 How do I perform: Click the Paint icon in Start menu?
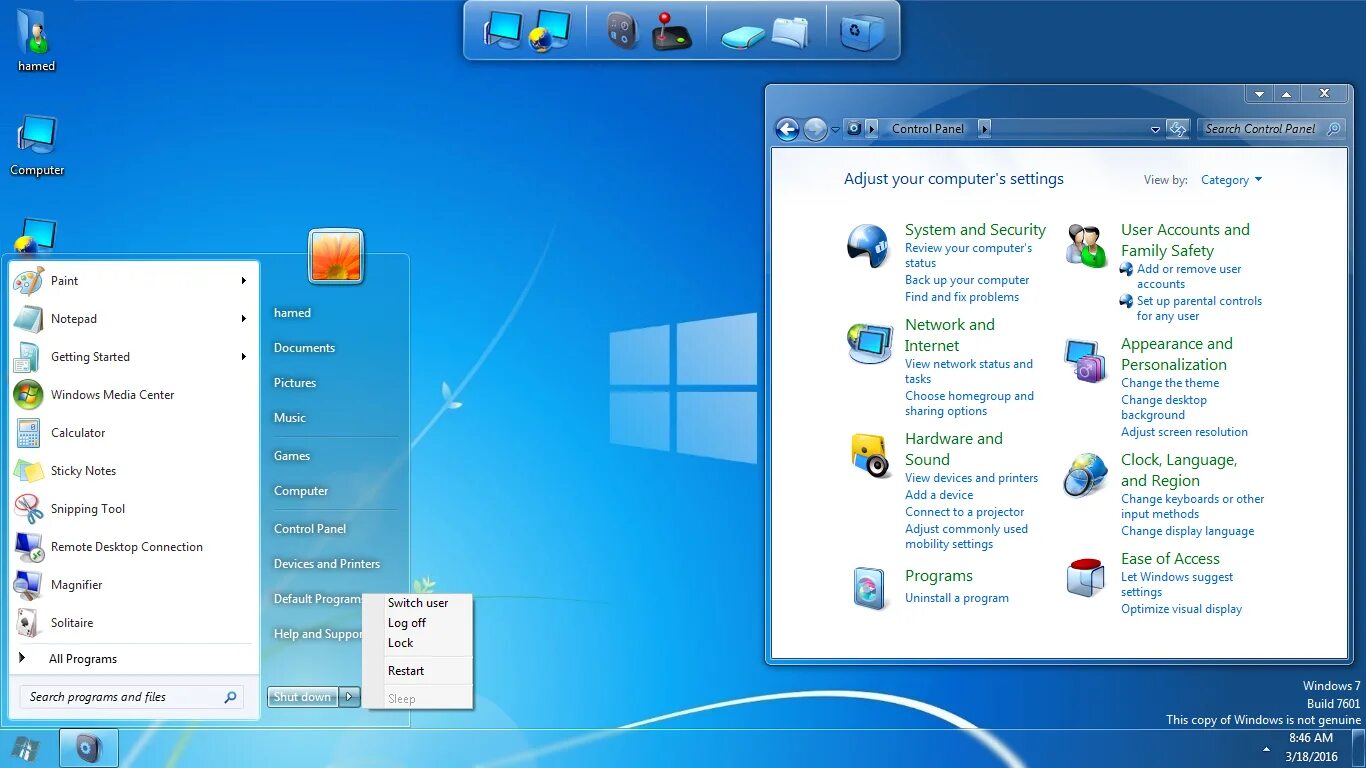pyautogui.click(x=28, y=281)
